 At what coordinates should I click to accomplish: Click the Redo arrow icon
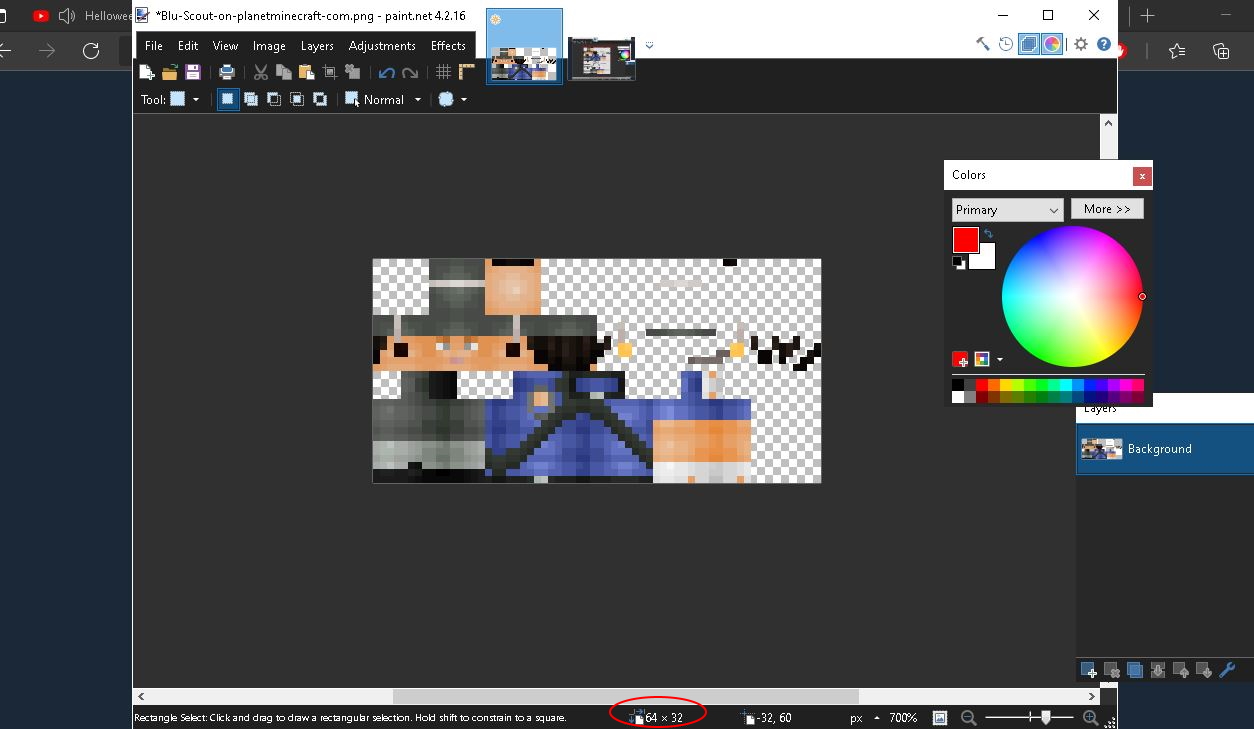[410, 72]
